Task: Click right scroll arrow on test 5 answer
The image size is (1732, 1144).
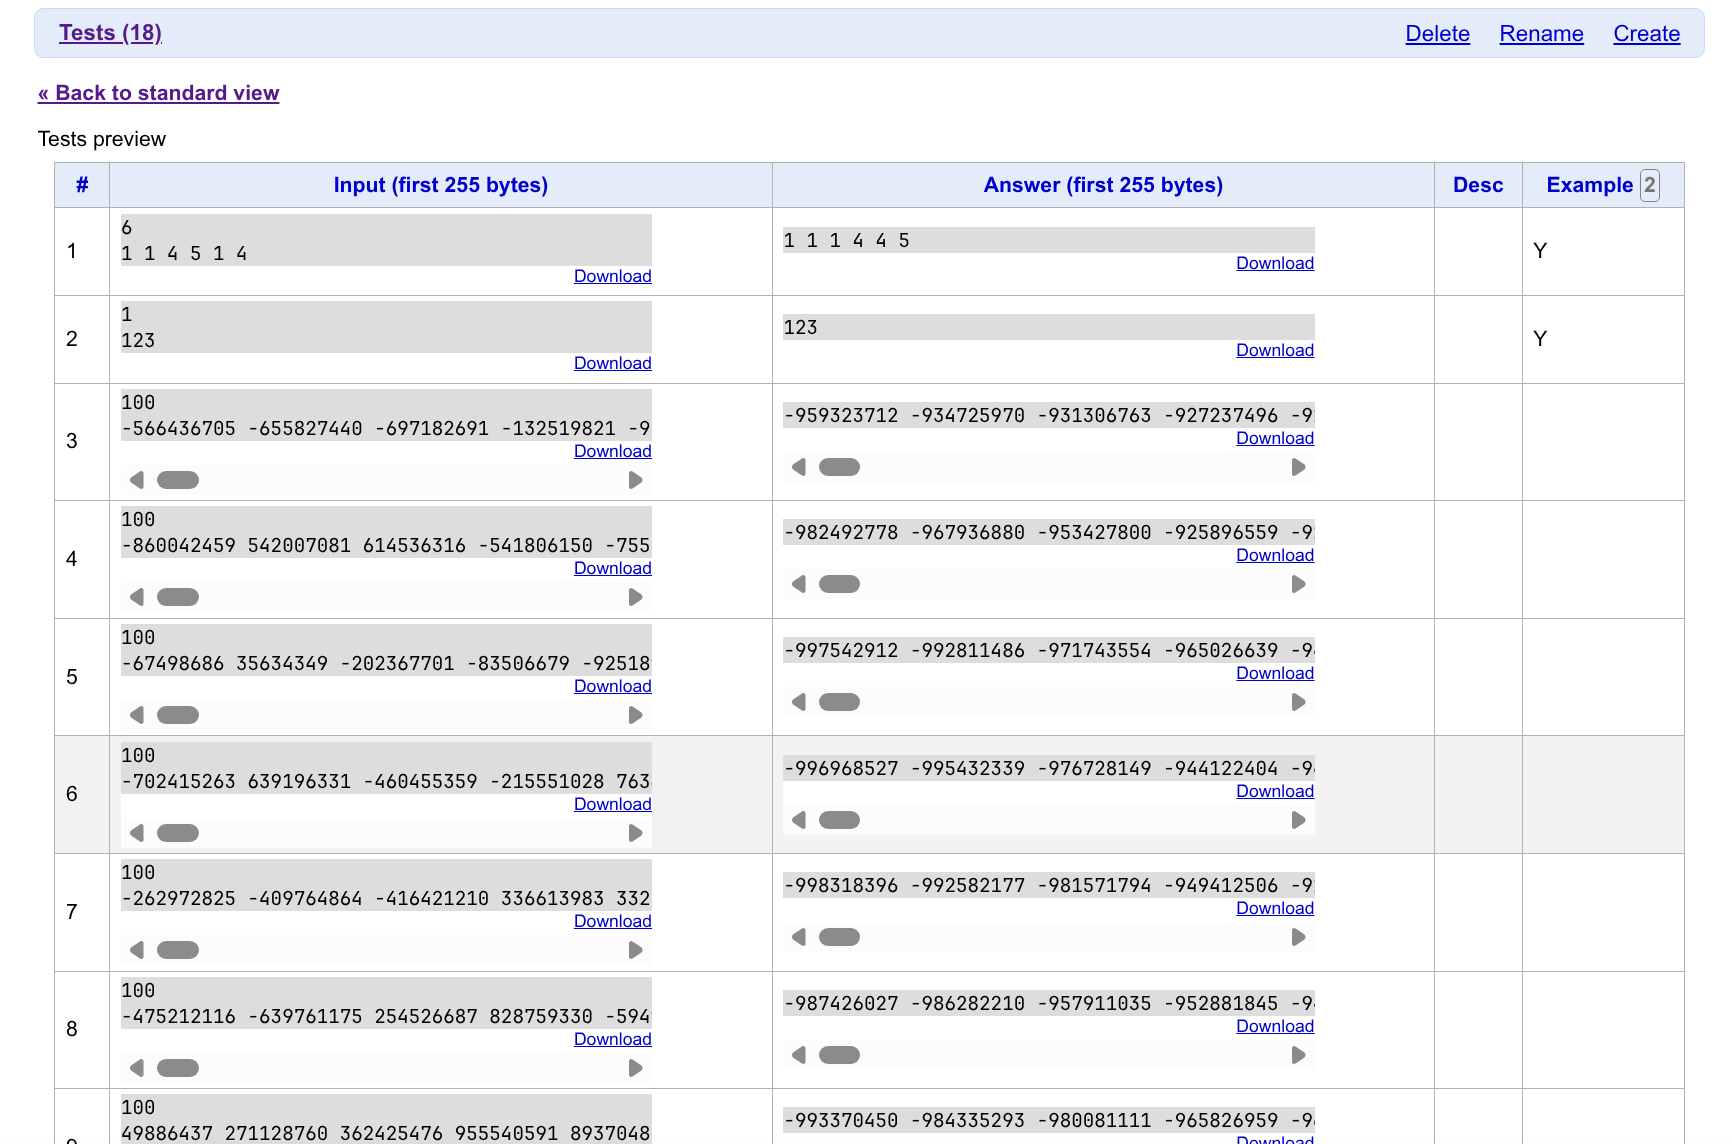Action: (x=1298, y=702)
